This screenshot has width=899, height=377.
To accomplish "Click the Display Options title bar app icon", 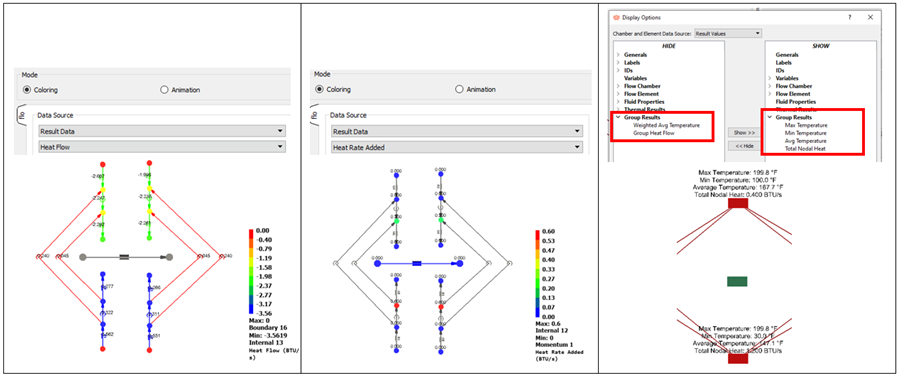I will coord(617,18).
